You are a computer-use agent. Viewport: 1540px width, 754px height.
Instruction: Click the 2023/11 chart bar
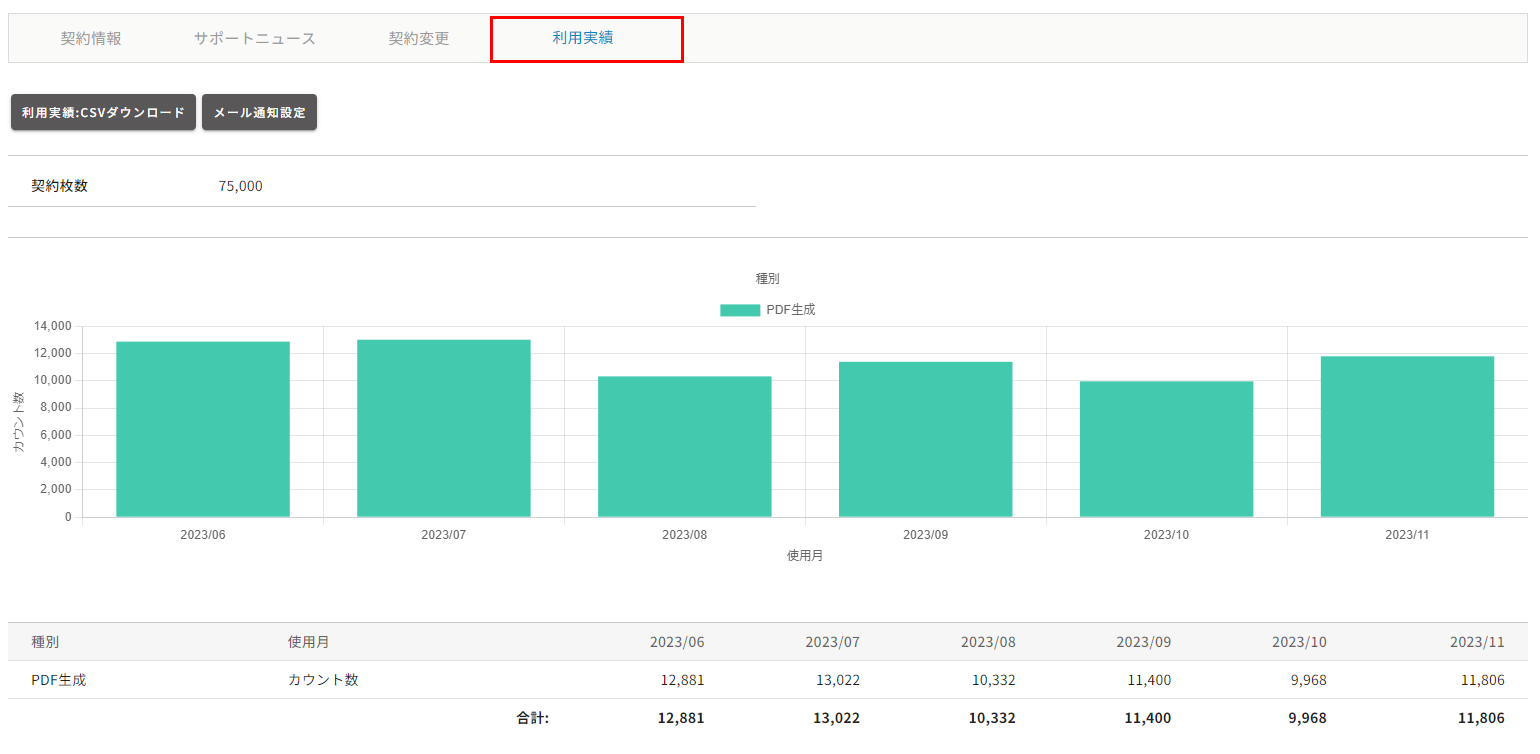pyautogui.click(x=1407, y=437)
